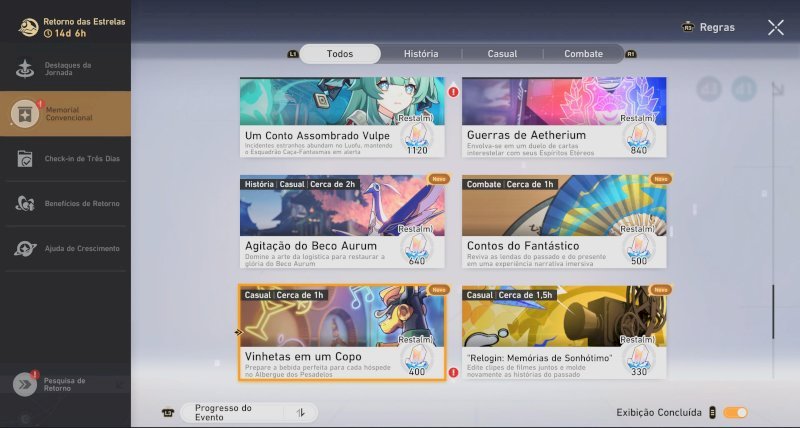Switch to the Todos tab
The image size is (800, 428).
coord(340,54)
